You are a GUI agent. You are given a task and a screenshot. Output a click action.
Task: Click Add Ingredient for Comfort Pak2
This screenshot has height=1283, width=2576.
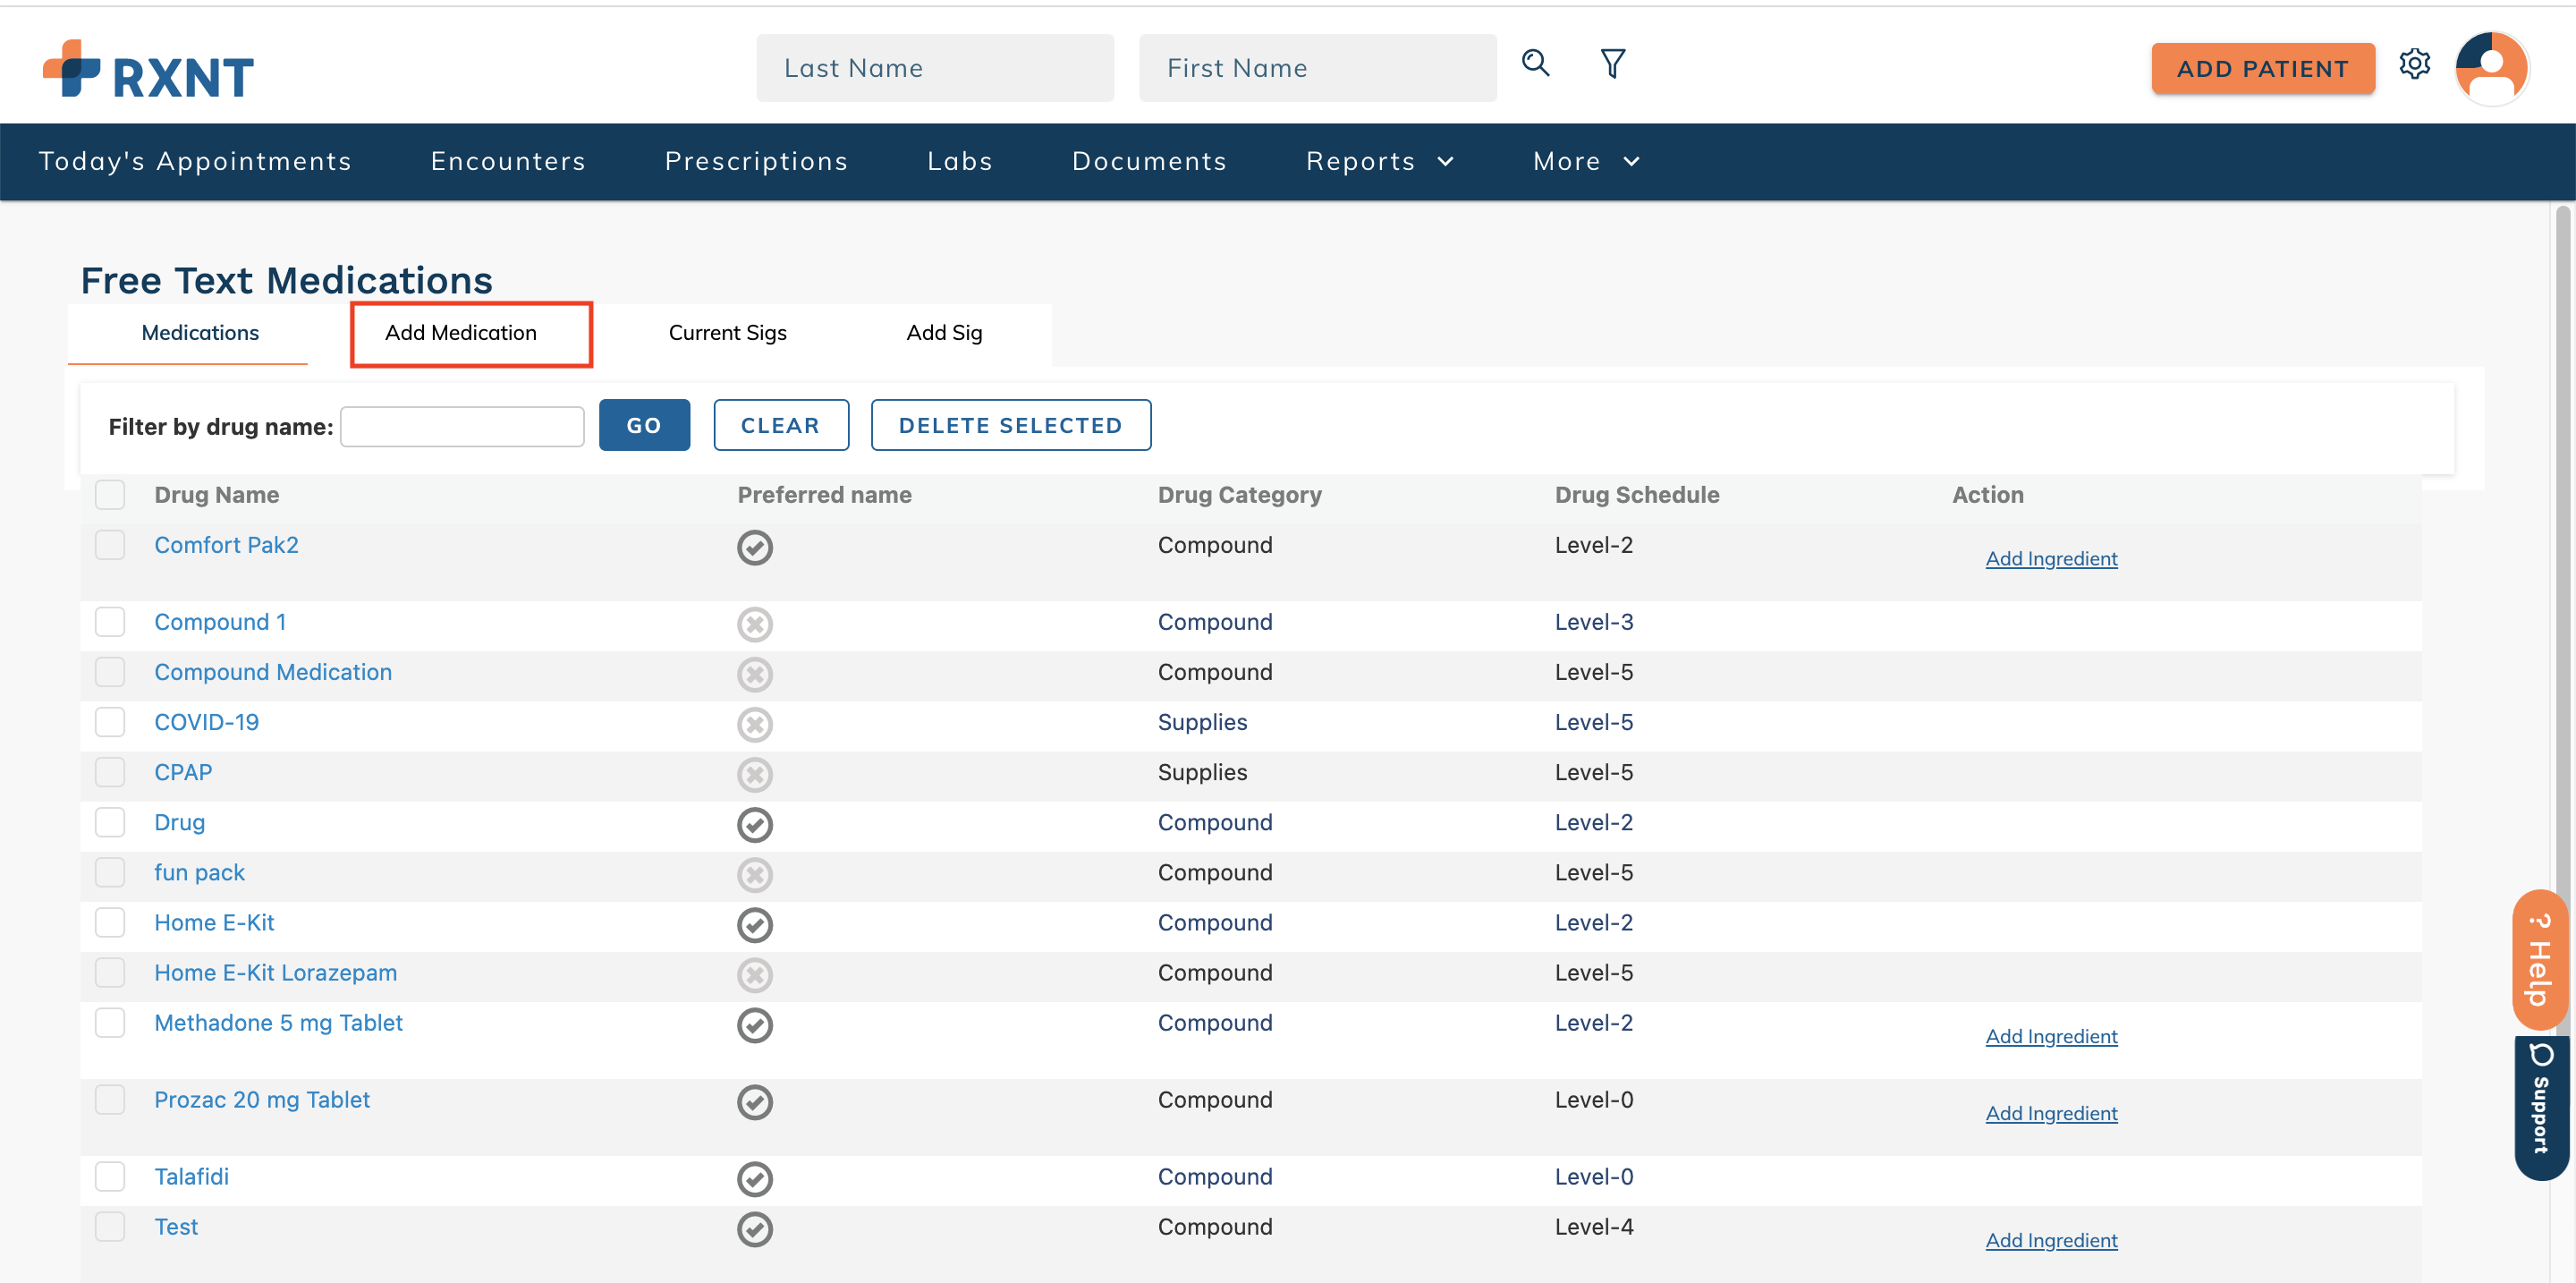pos(2051,559)
